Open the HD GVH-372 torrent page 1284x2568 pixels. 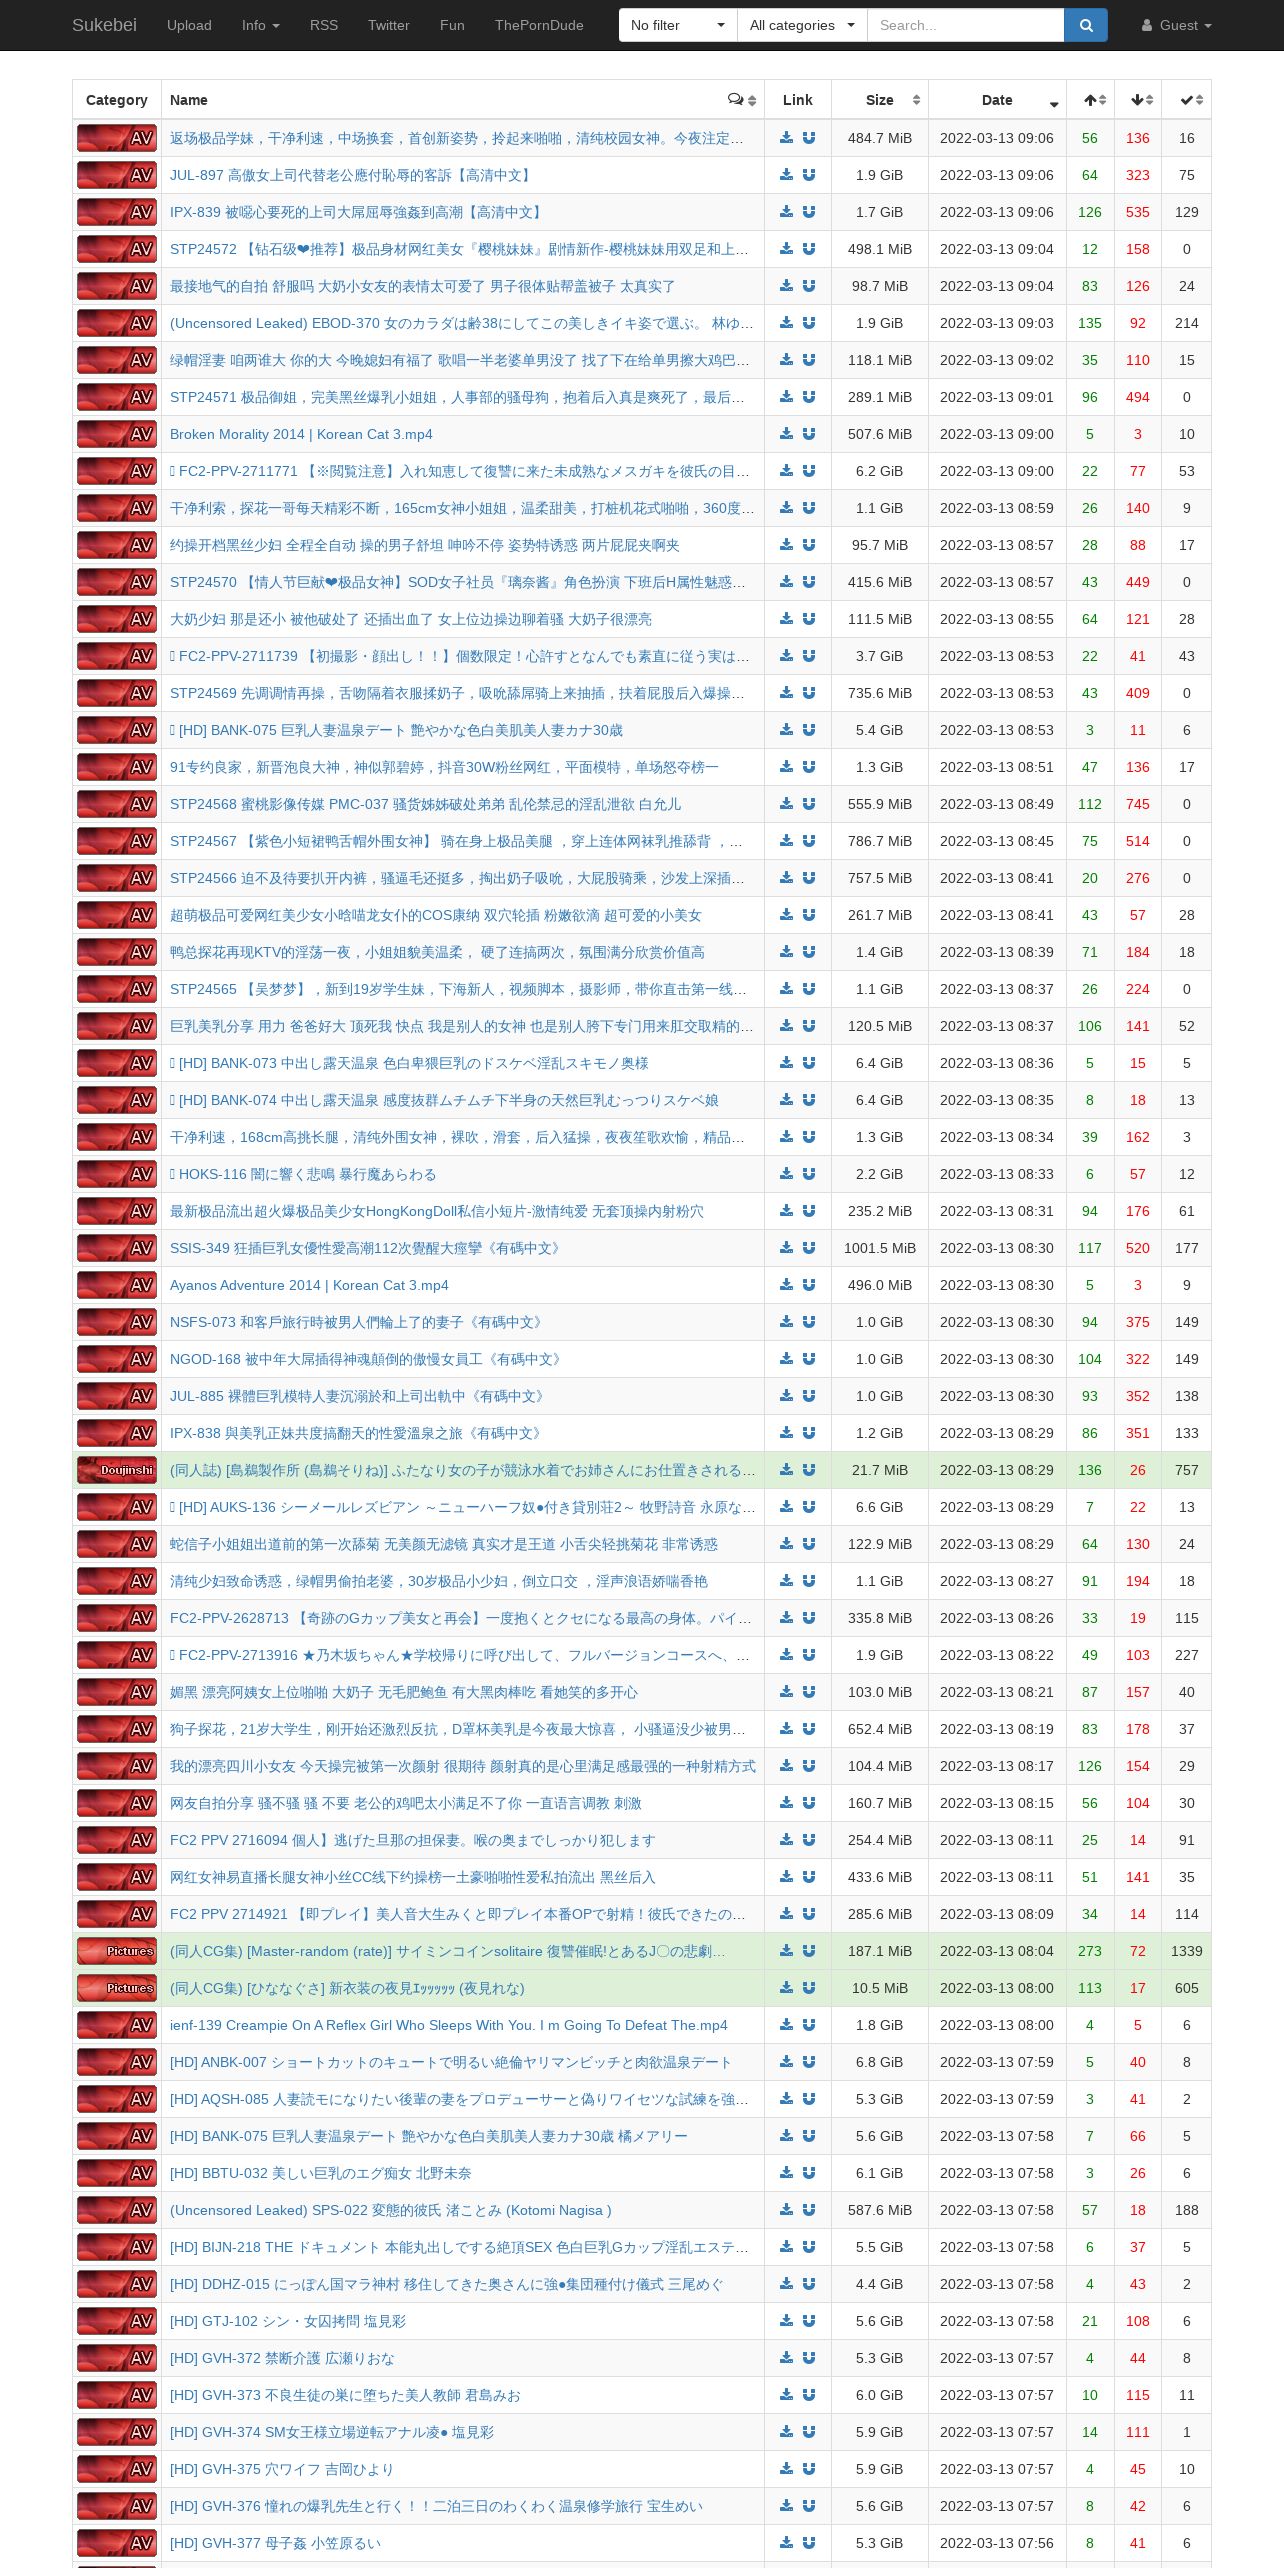click(282, 2358)
